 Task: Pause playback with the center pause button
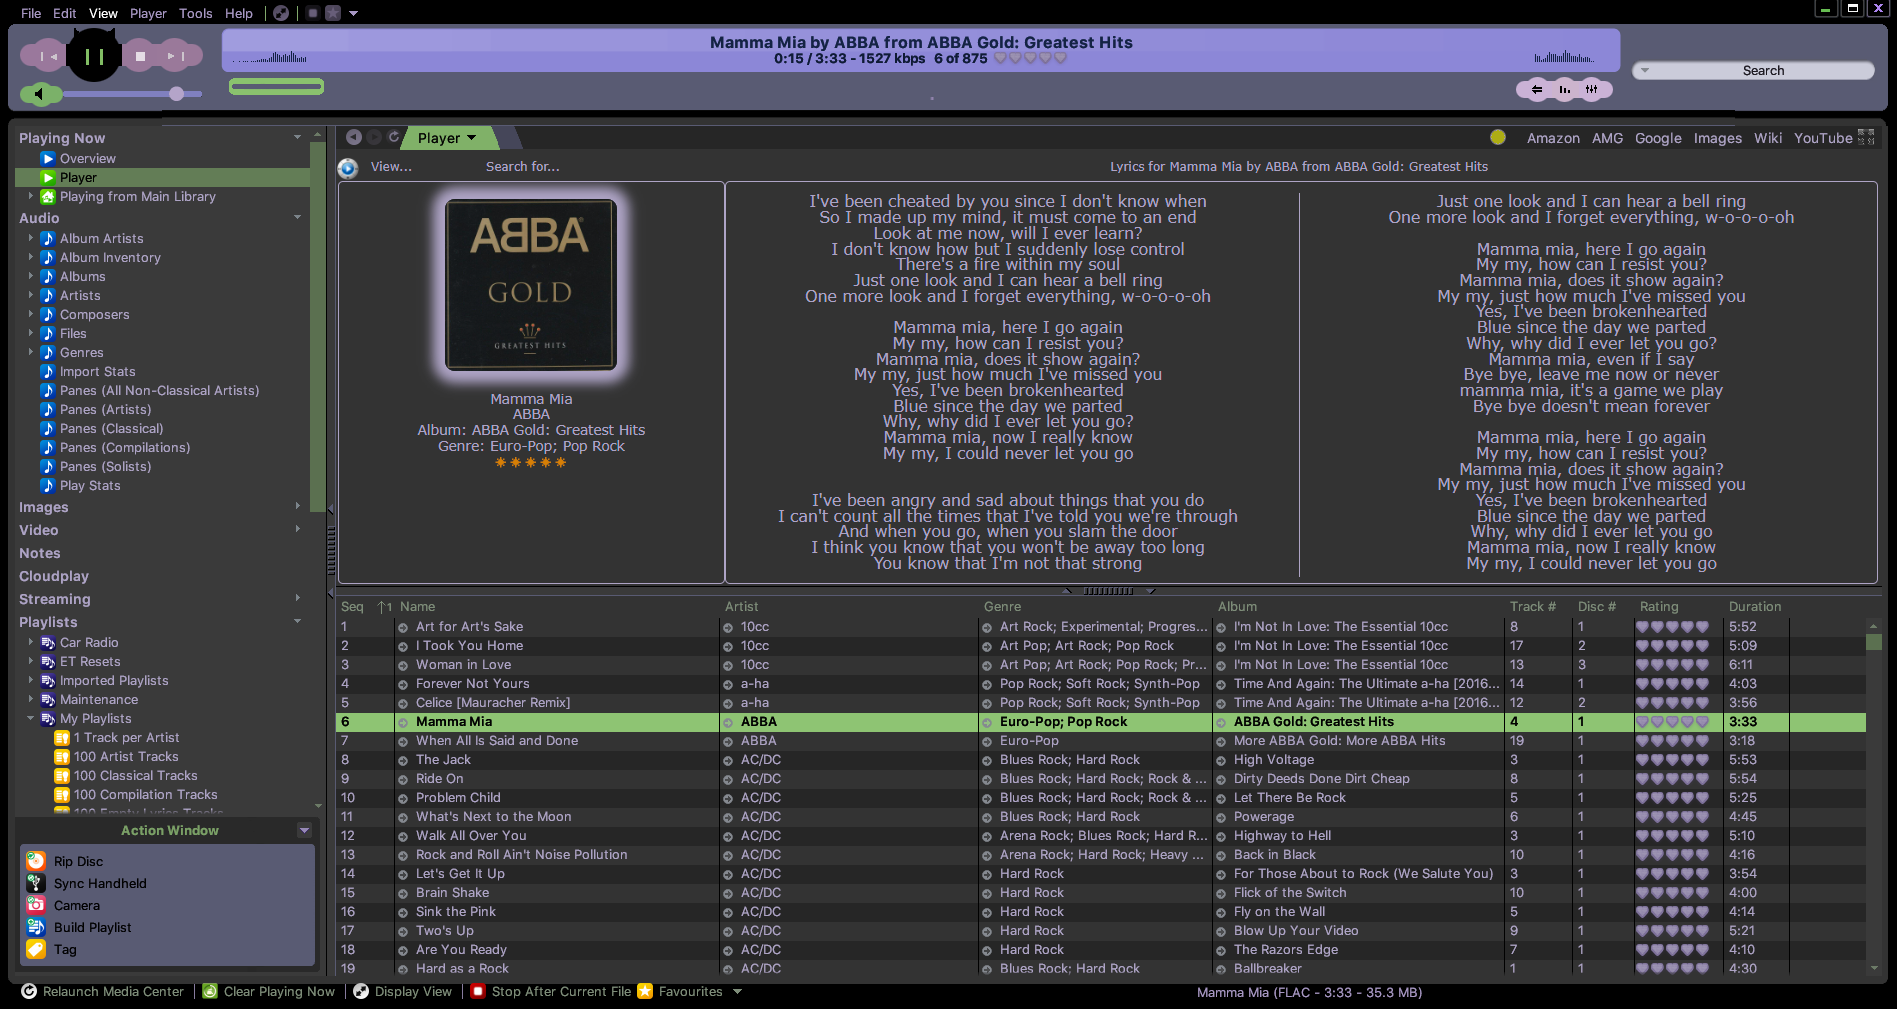pos(94,56)
